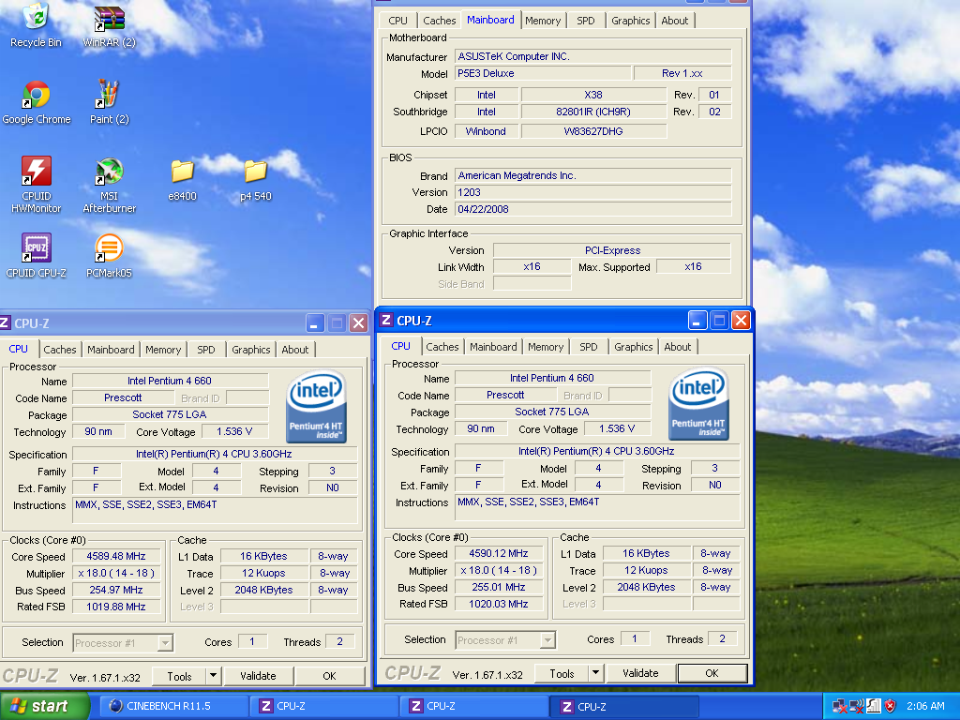Switch to CINEBENCH R11.5 in taskbar

173,706
